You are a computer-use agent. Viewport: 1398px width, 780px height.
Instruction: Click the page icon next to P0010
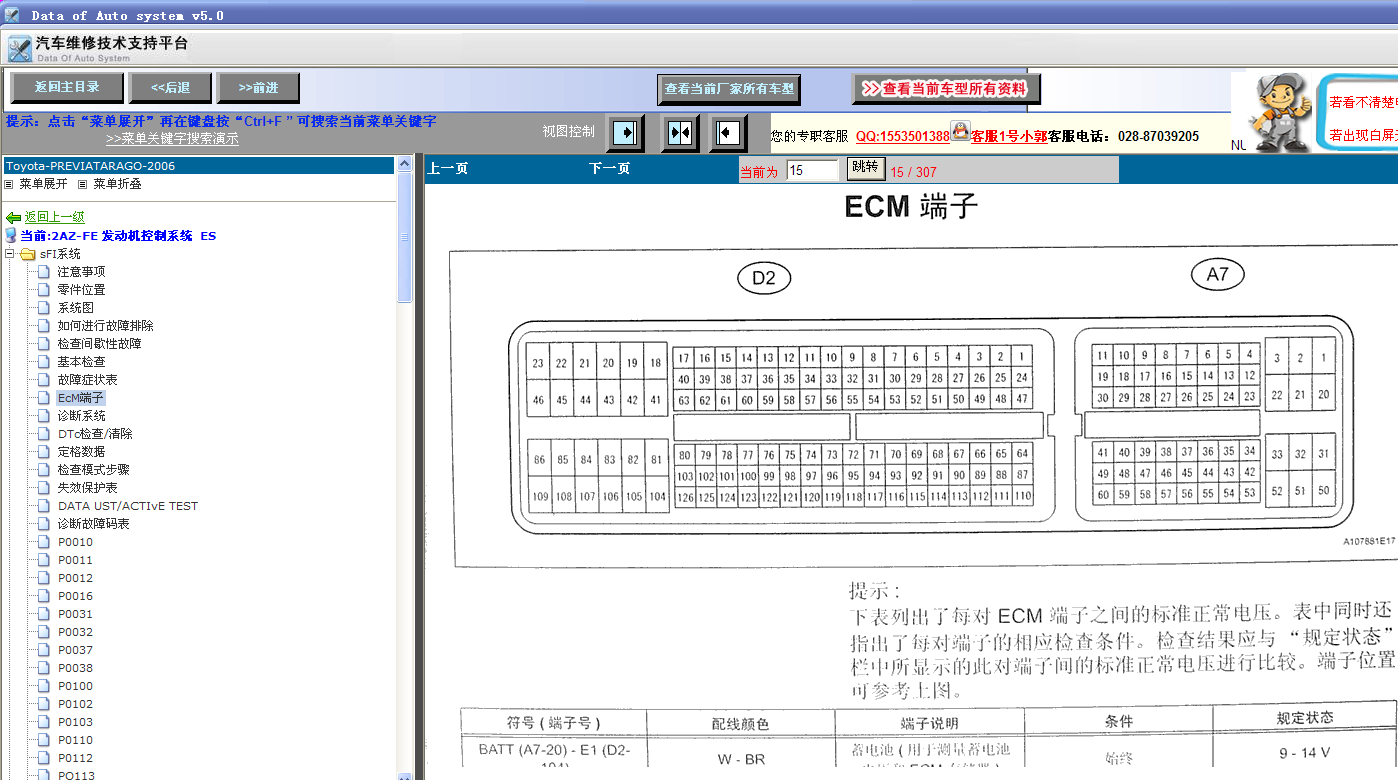(43, 542)
